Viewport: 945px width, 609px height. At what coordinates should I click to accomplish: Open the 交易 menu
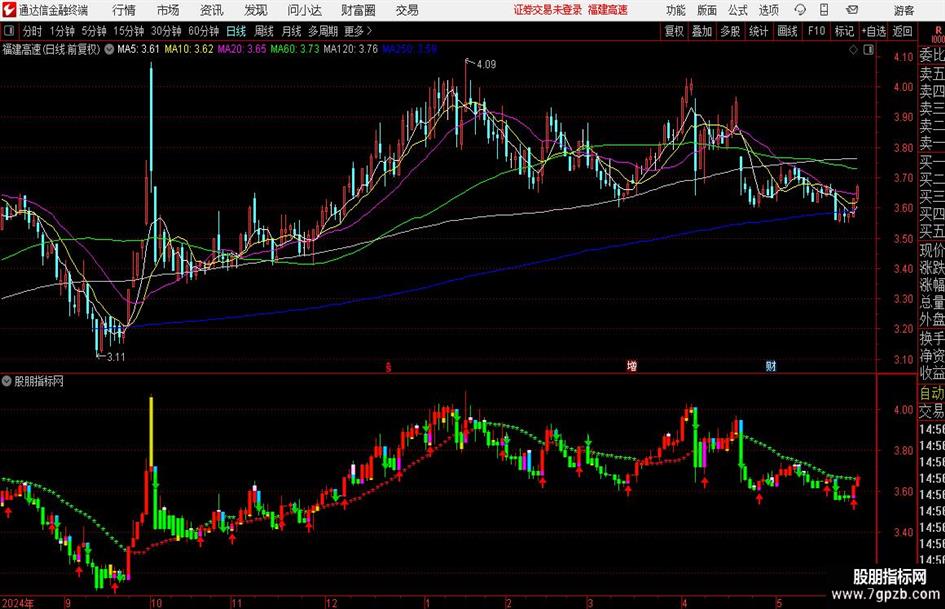(407, 10)
